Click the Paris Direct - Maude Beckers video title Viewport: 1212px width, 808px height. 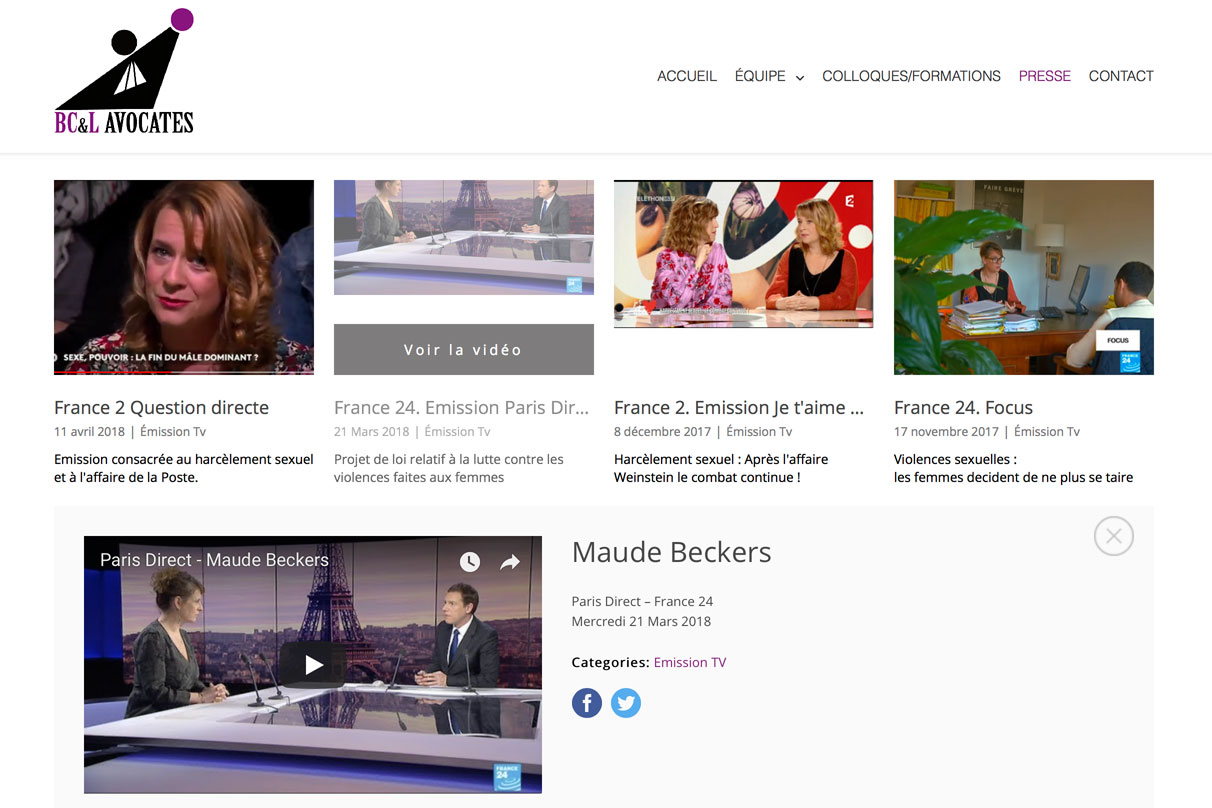pos(214,560)
